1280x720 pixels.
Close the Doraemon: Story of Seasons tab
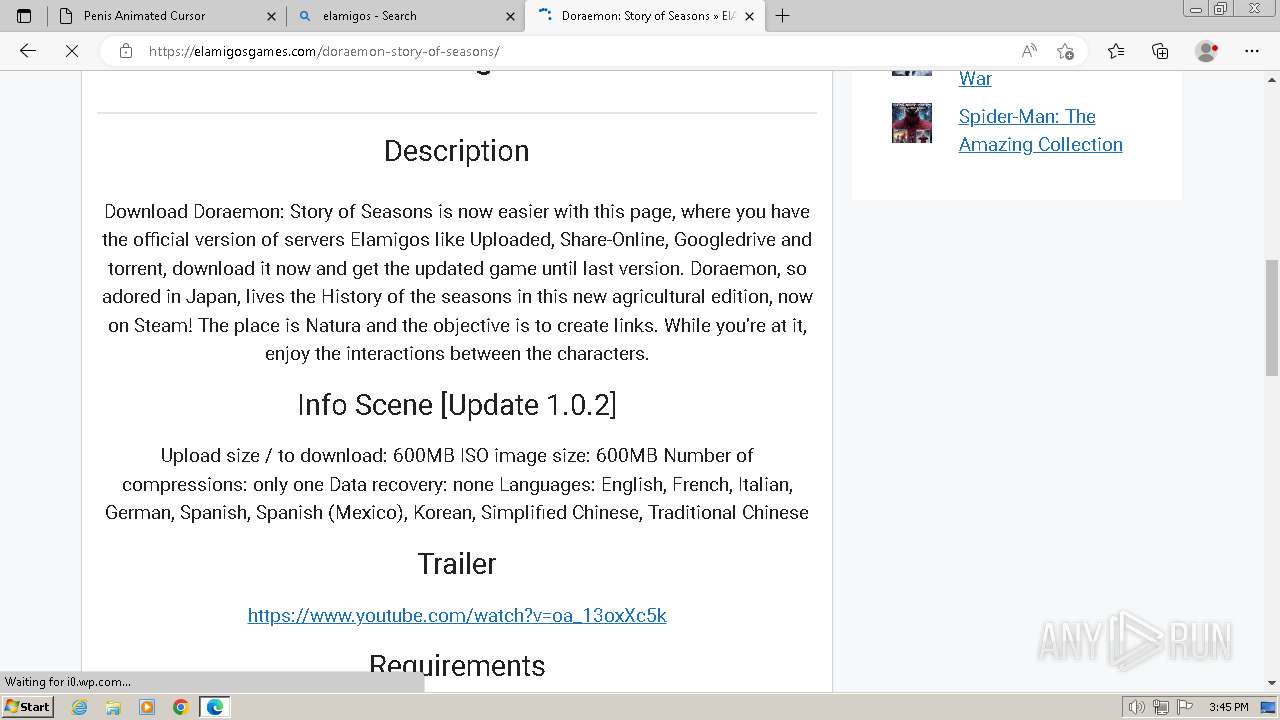coord(749,16)
